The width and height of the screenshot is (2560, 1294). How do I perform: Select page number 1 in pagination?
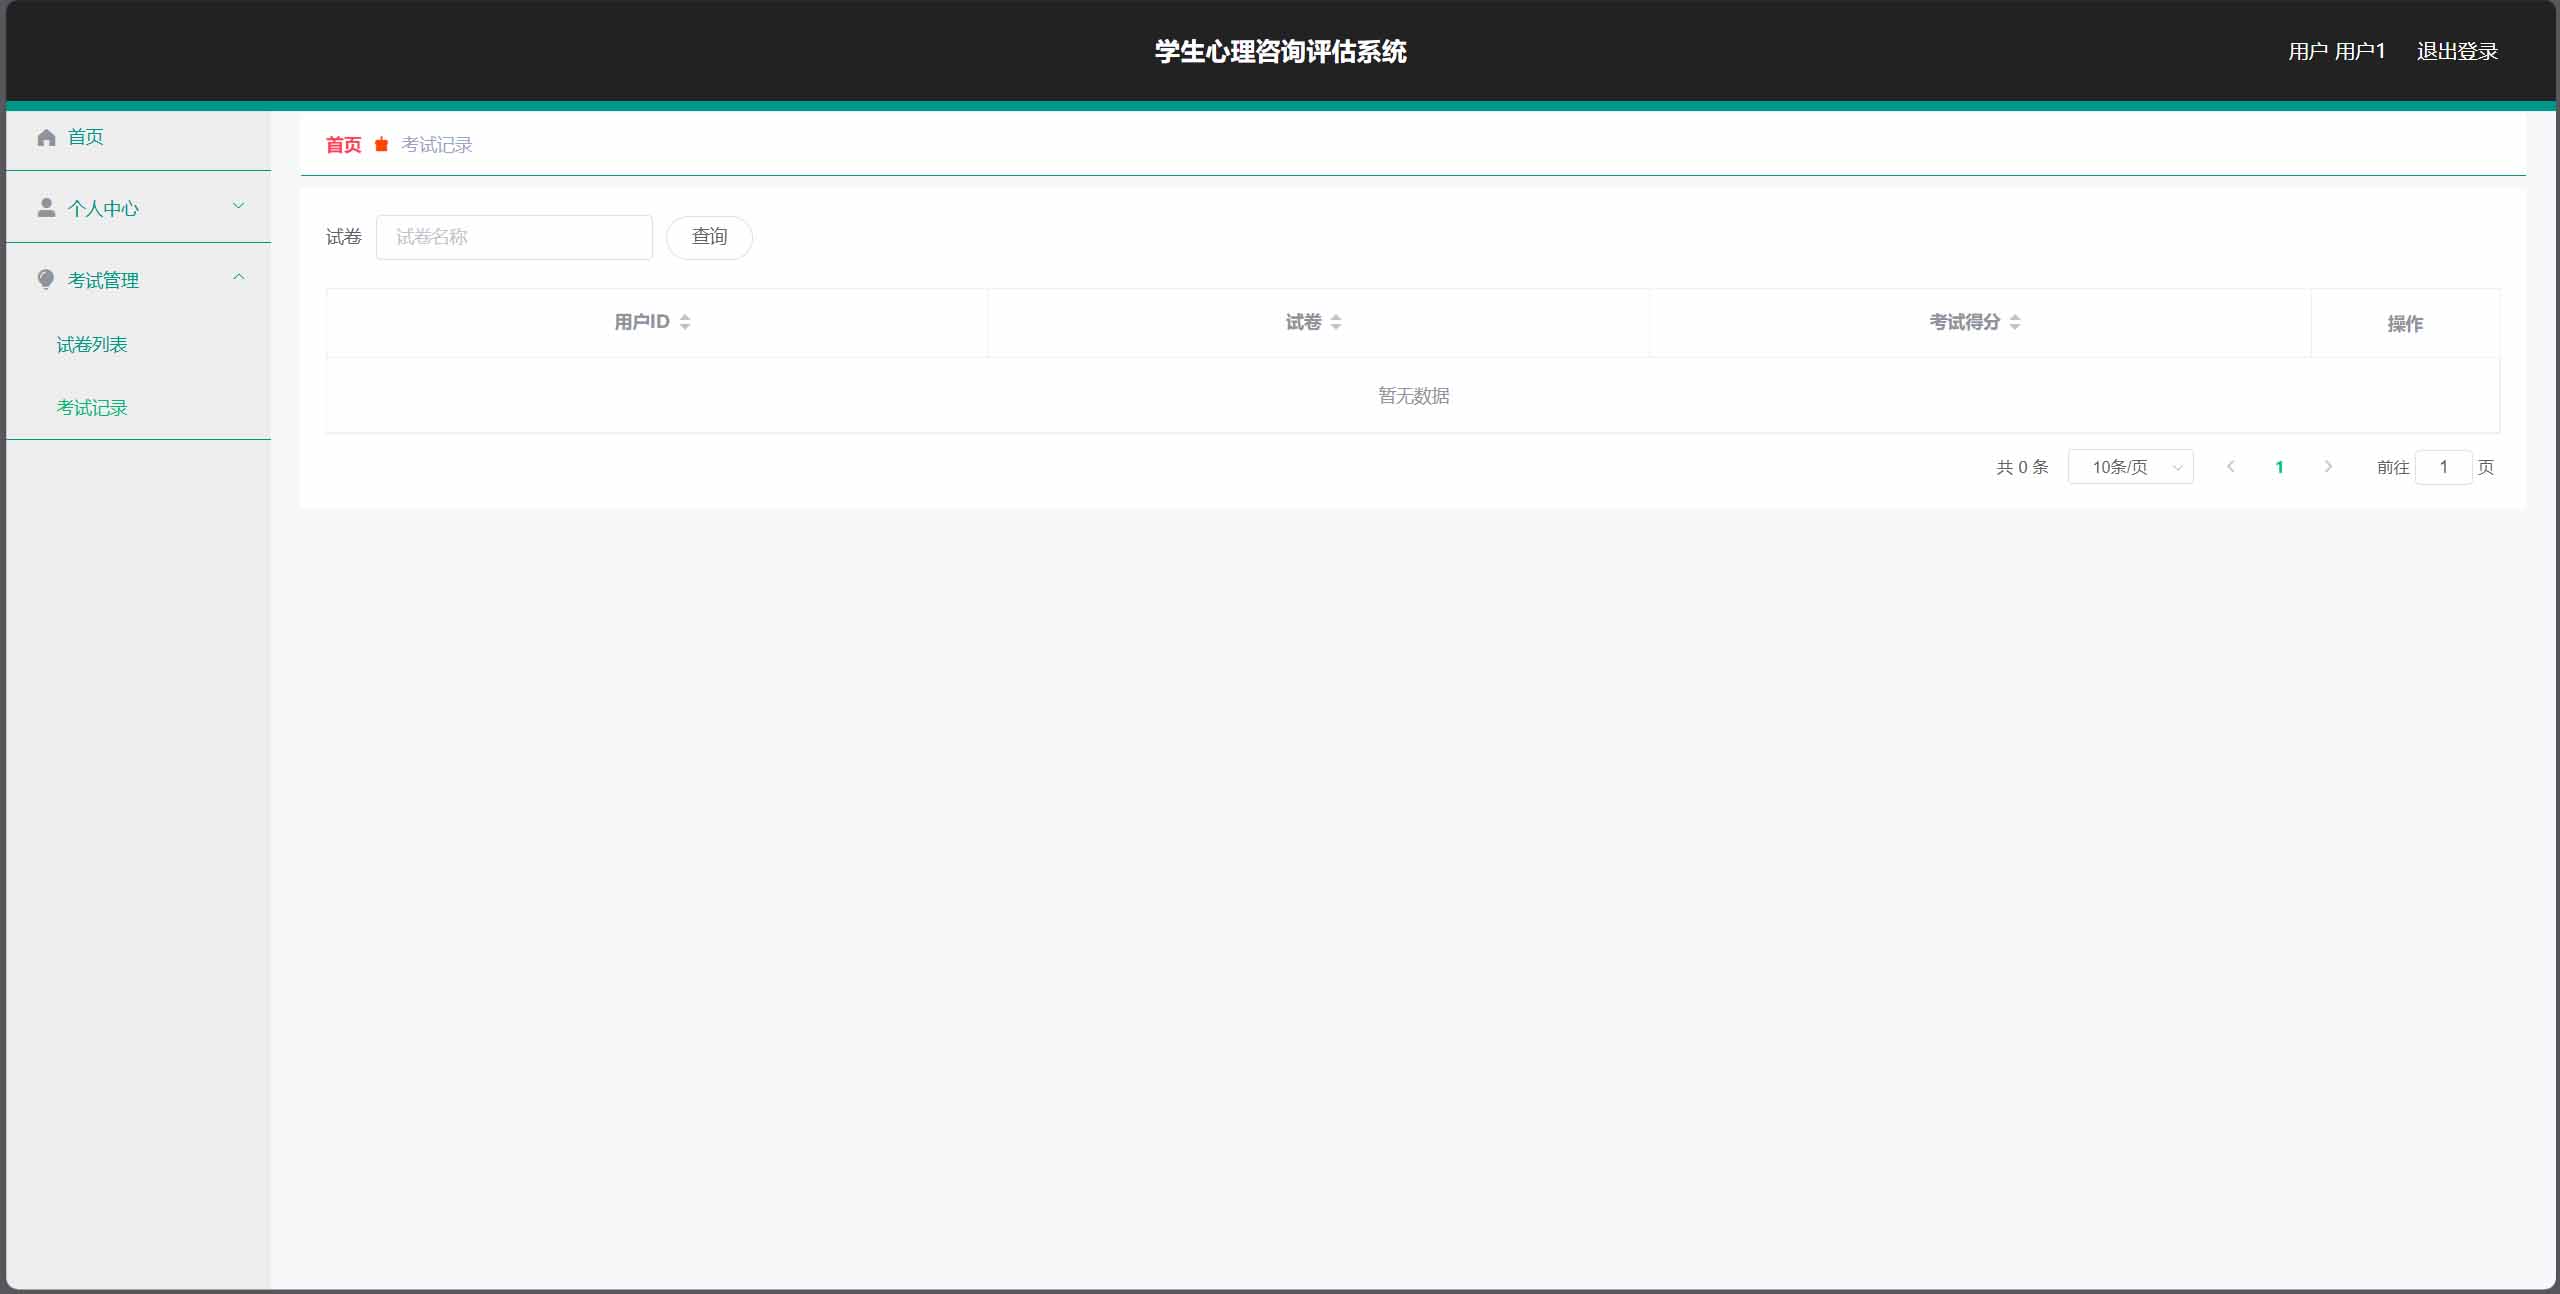[2279, 467]
